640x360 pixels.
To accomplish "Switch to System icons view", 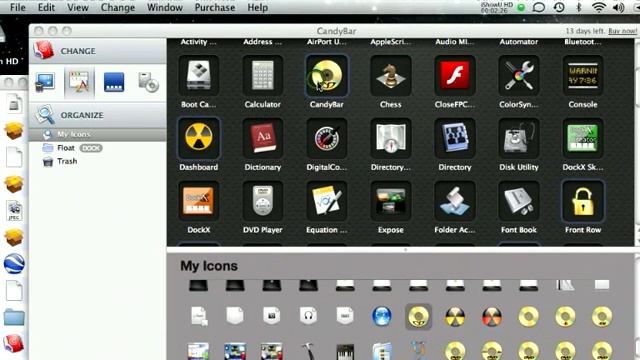I will click(45, 82).
